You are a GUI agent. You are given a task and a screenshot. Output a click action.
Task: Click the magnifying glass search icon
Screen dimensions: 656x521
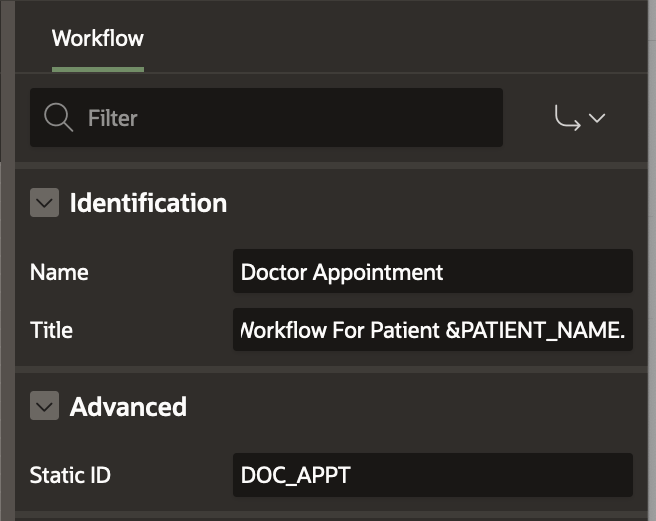(59, 118)
